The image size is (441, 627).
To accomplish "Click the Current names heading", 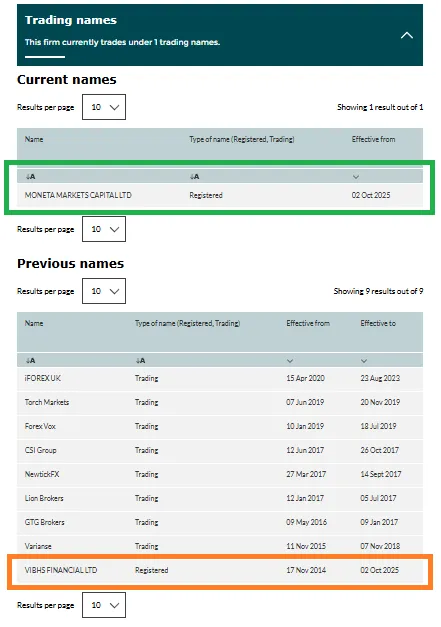I will [67, 80].
